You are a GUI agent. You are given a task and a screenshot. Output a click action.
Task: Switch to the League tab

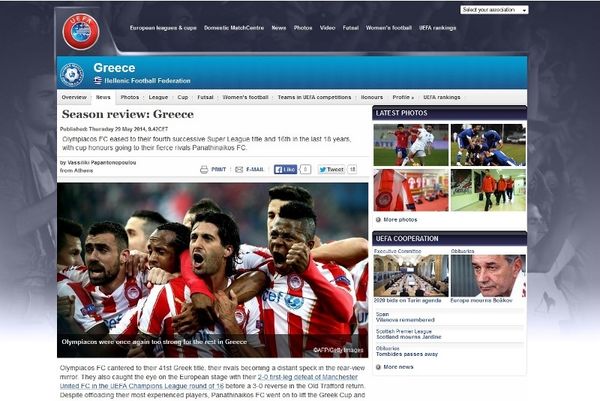click(158, 97)
